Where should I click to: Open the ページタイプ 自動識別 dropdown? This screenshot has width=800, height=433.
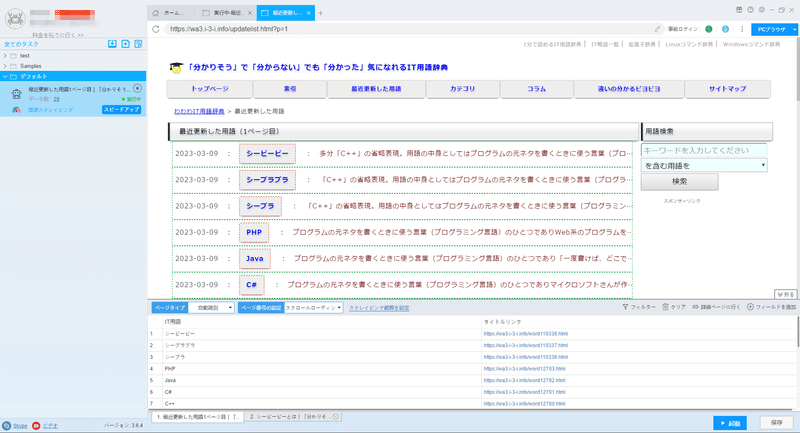pyautogui.click(x=211, y=308)
